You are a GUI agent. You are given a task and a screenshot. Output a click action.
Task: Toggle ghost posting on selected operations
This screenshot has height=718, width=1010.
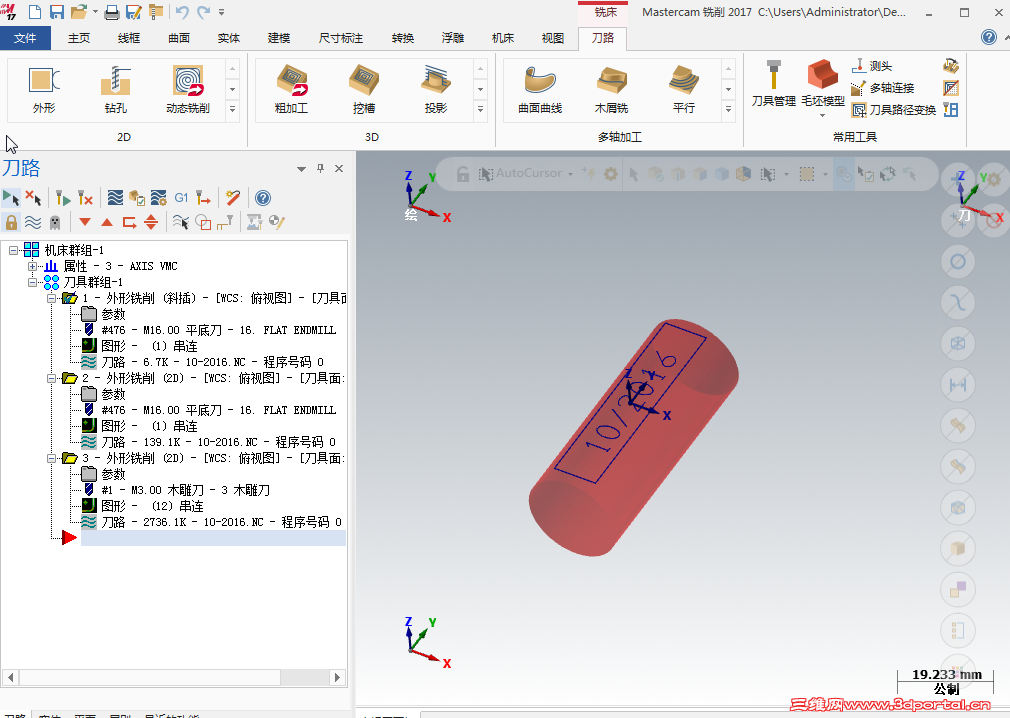click(x=55, y=223)
